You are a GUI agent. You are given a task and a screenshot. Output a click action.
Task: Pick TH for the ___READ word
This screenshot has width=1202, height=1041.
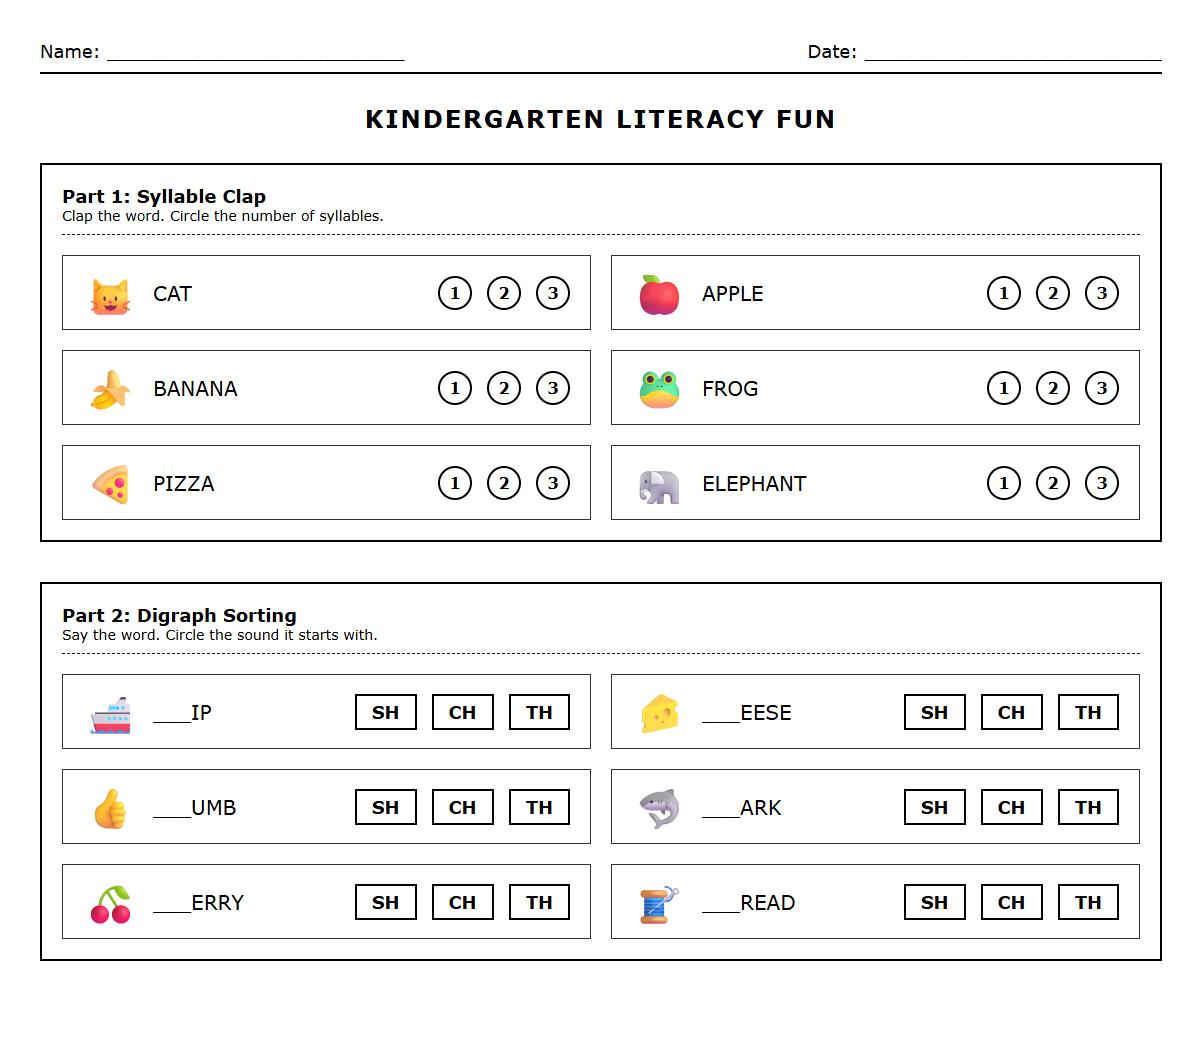[1089, 902]
